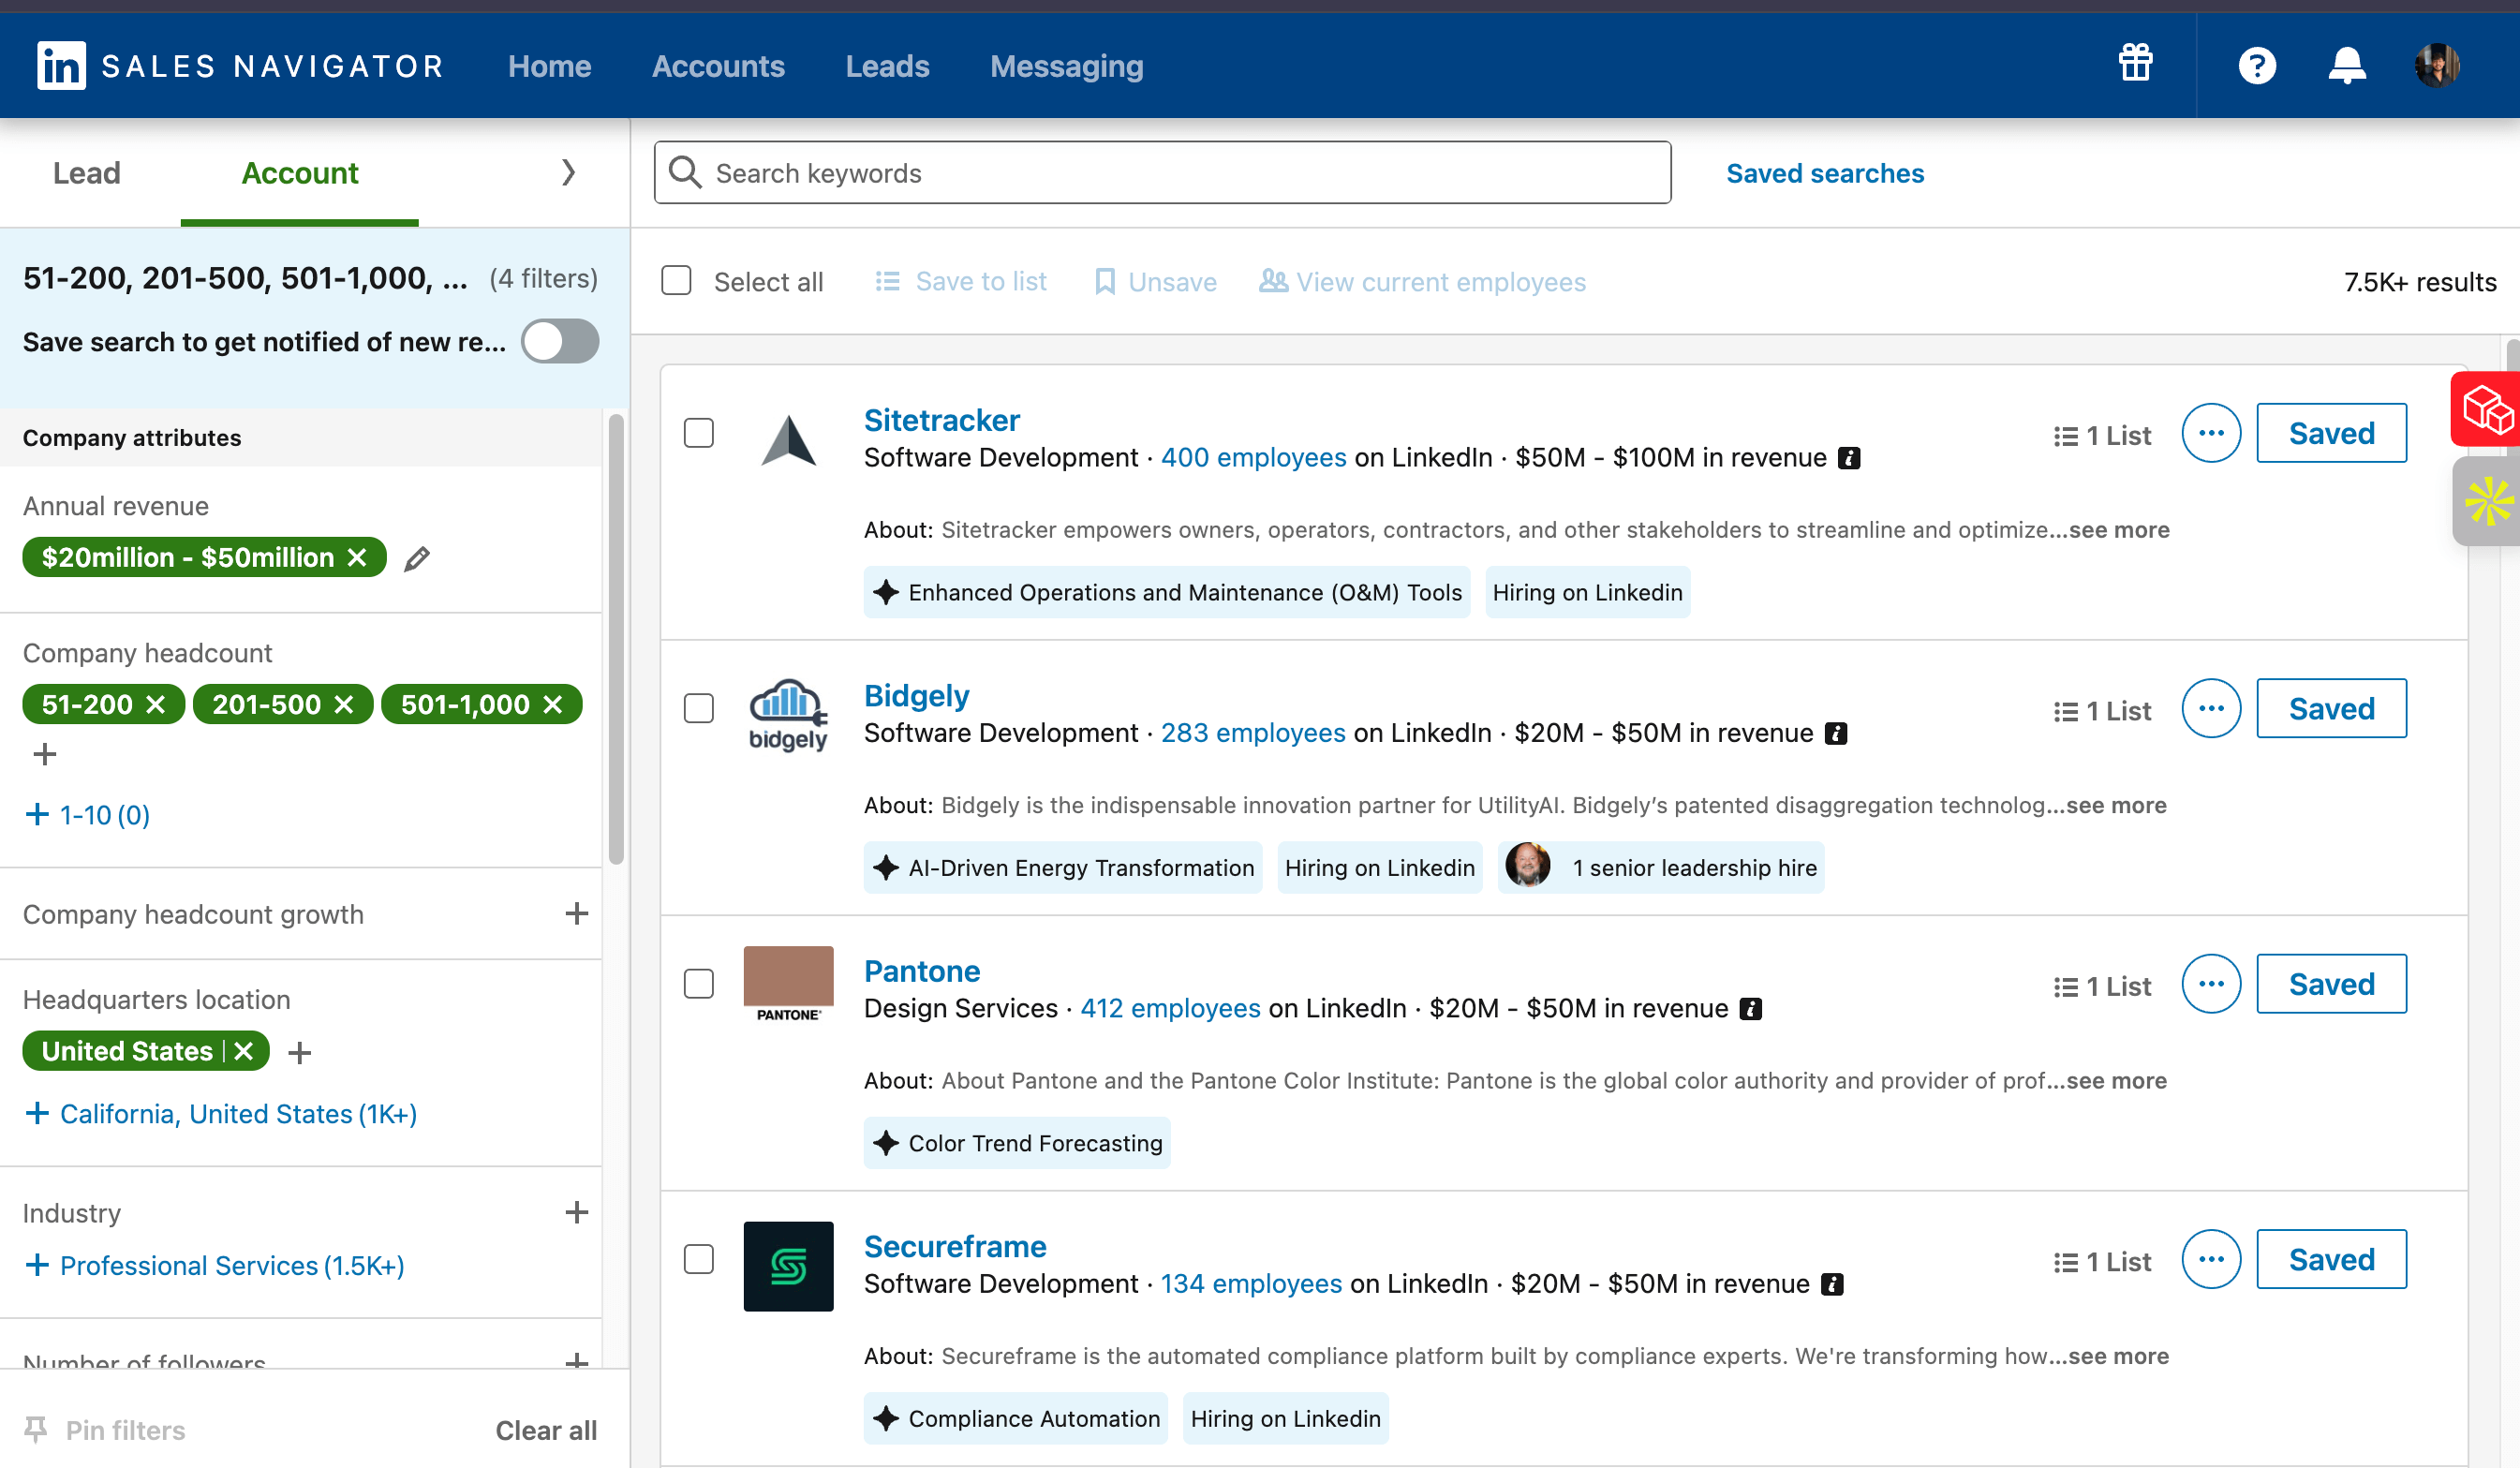Check the Select all checkbox

[676, 281]
